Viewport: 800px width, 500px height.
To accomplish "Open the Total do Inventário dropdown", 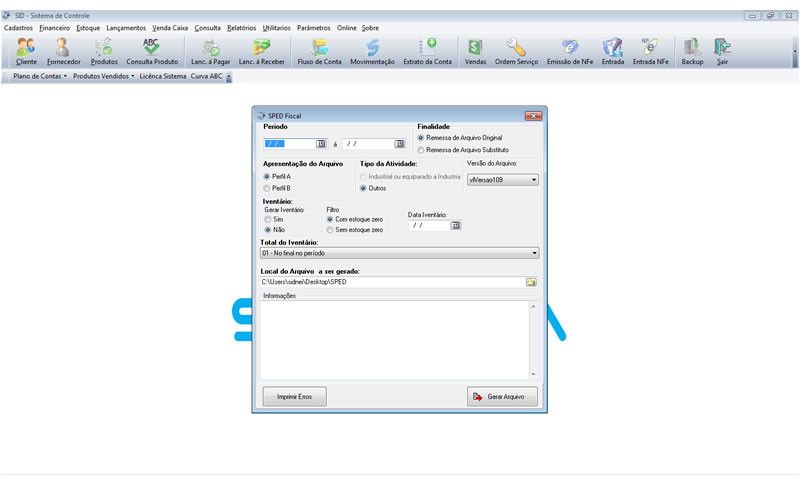I will tap(399, 254).
